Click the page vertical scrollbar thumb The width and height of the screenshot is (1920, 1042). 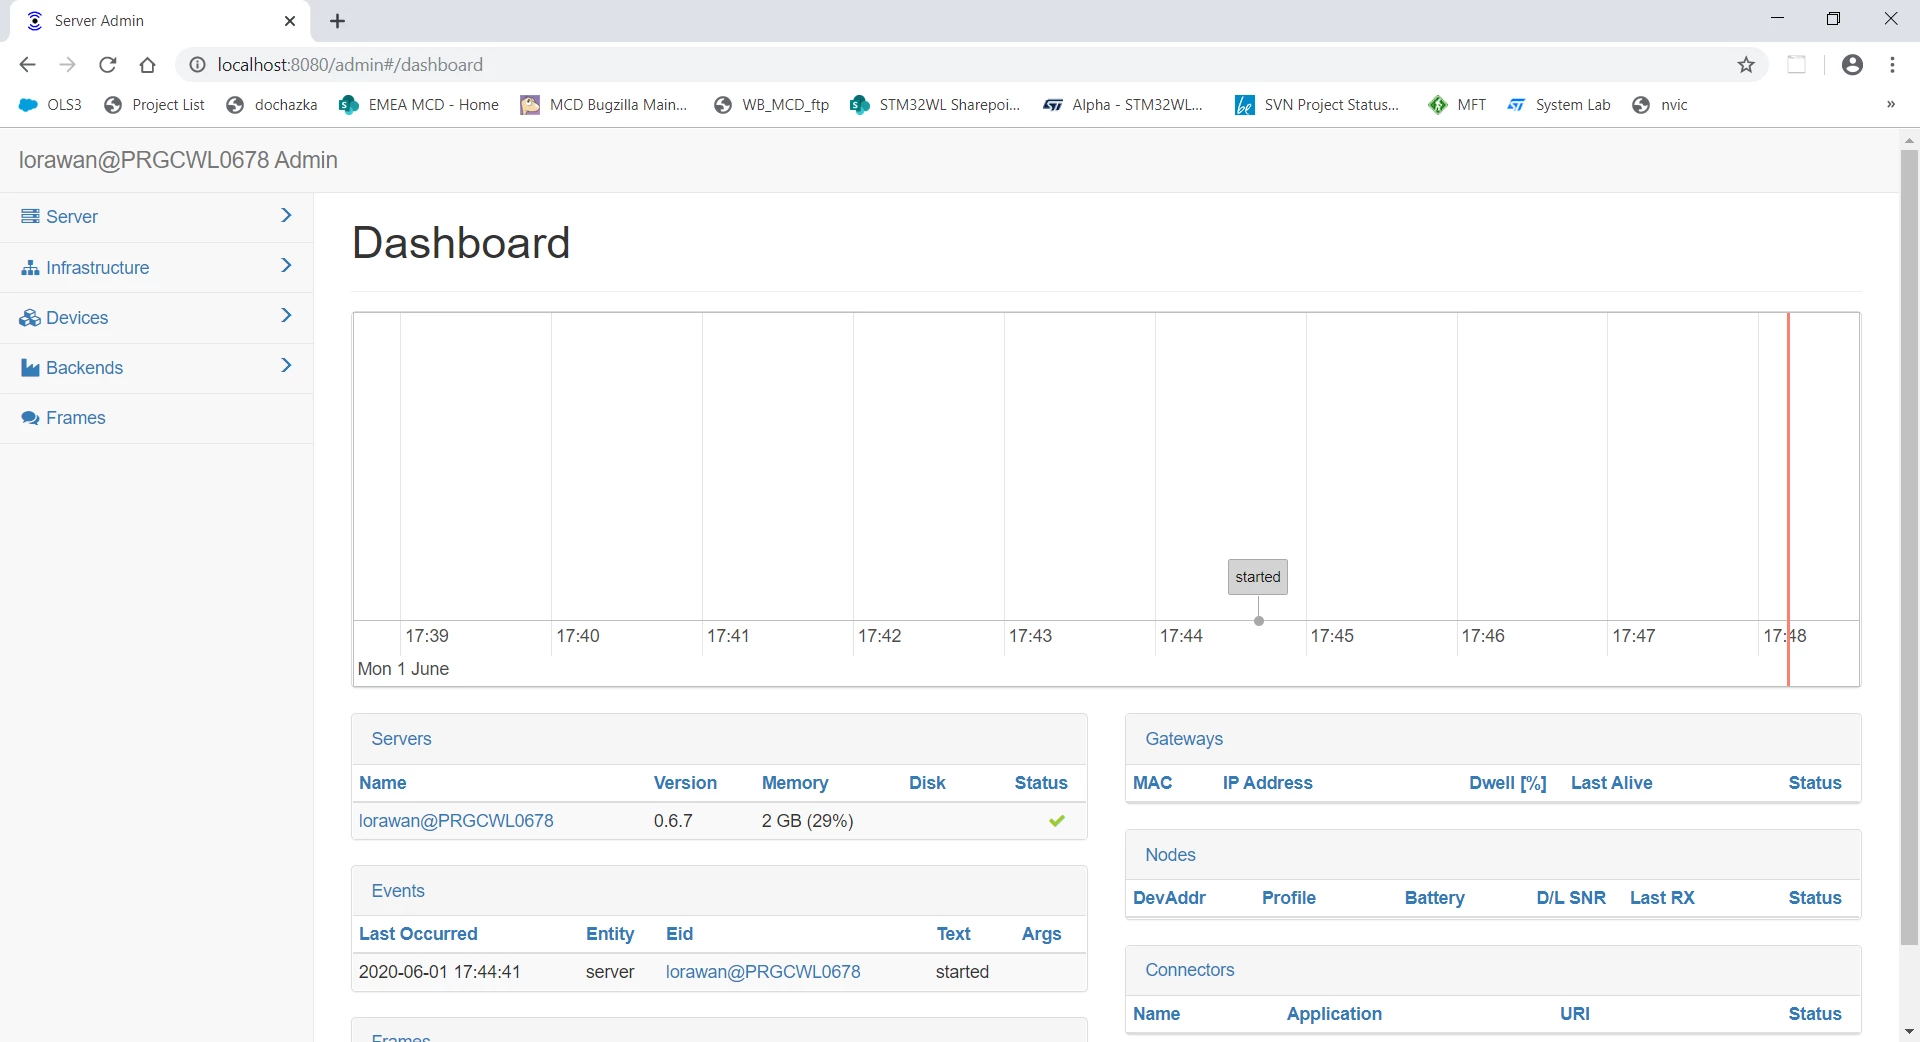pyautogui.click(x=1909, y=545)
